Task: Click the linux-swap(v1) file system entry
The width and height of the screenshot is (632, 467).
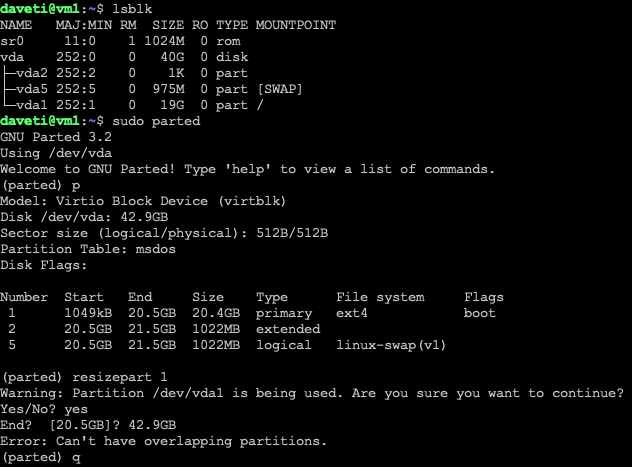Action: pyautogui.click(x=392, y=345)
